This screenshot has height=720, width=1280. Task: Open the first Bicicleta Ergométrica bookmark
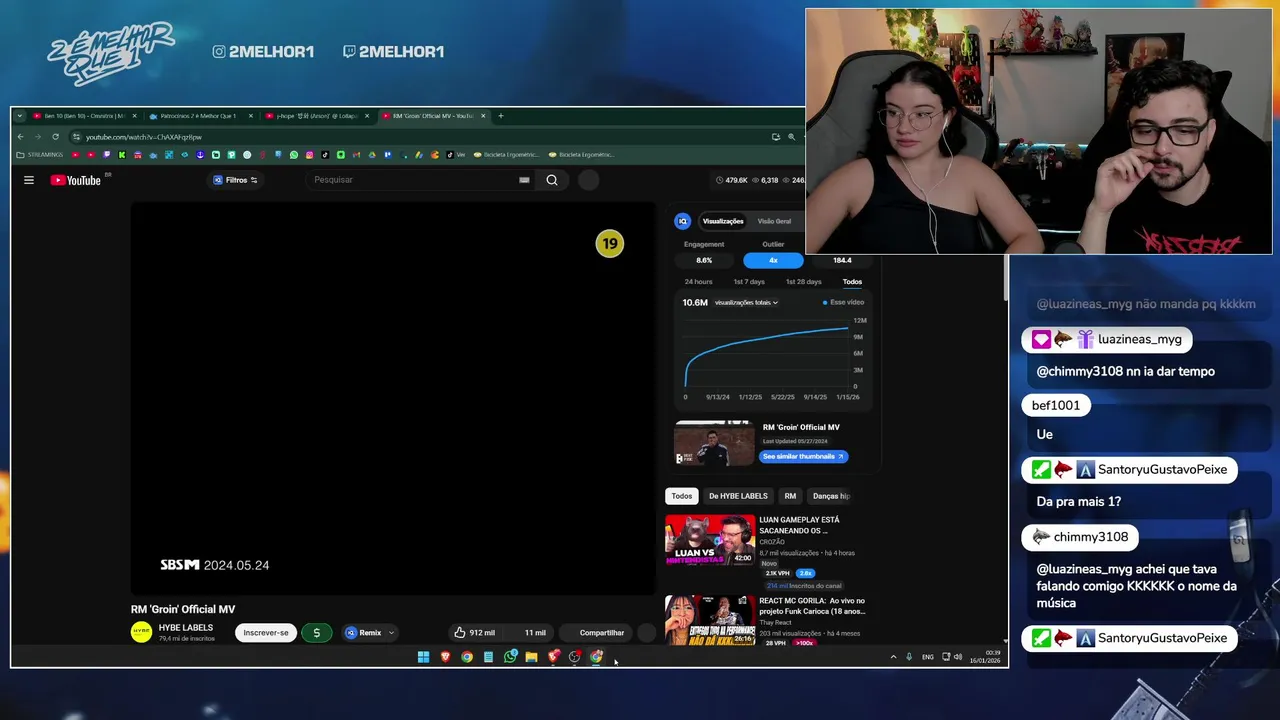click(x=506, y=155)
